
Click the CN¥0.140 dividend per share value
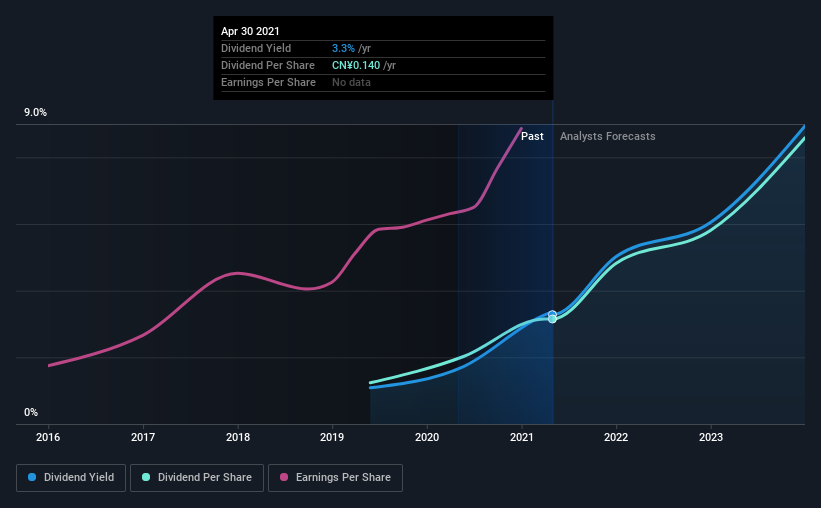356,65
